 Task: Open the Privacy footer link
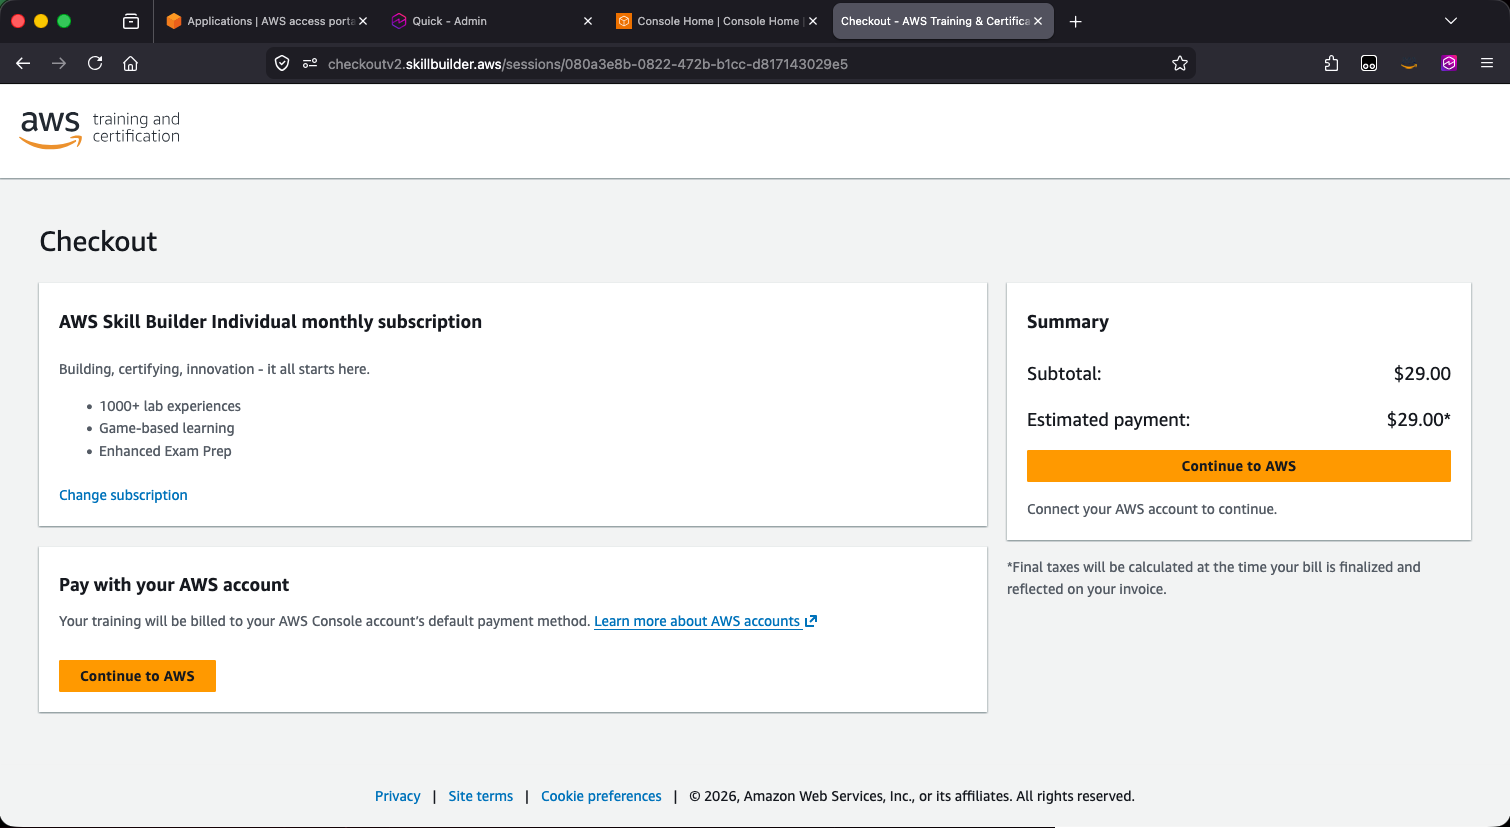397,796
